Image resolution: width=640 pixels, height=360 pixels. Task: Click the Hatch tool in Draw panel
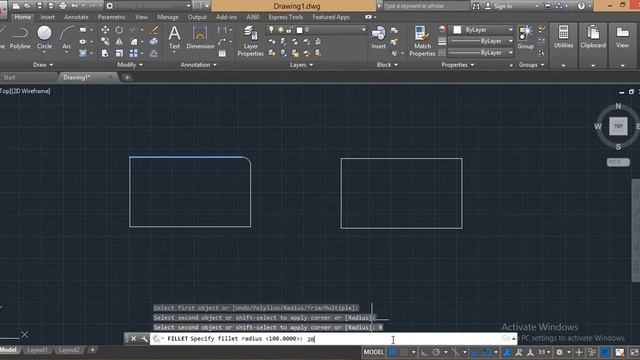pyautogui.click(x=83, y=53)
